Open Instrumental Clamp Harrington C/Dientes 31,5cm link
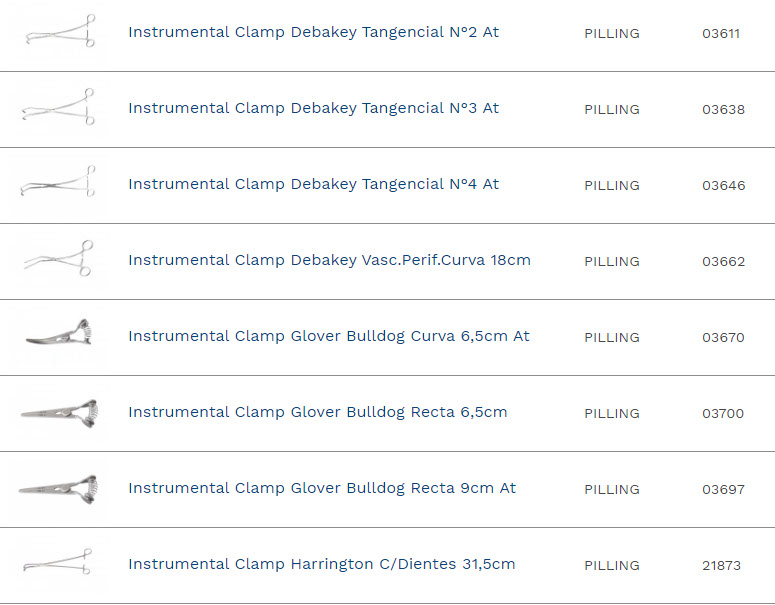This screenshot has height=605, width=775. click(321, 564)
